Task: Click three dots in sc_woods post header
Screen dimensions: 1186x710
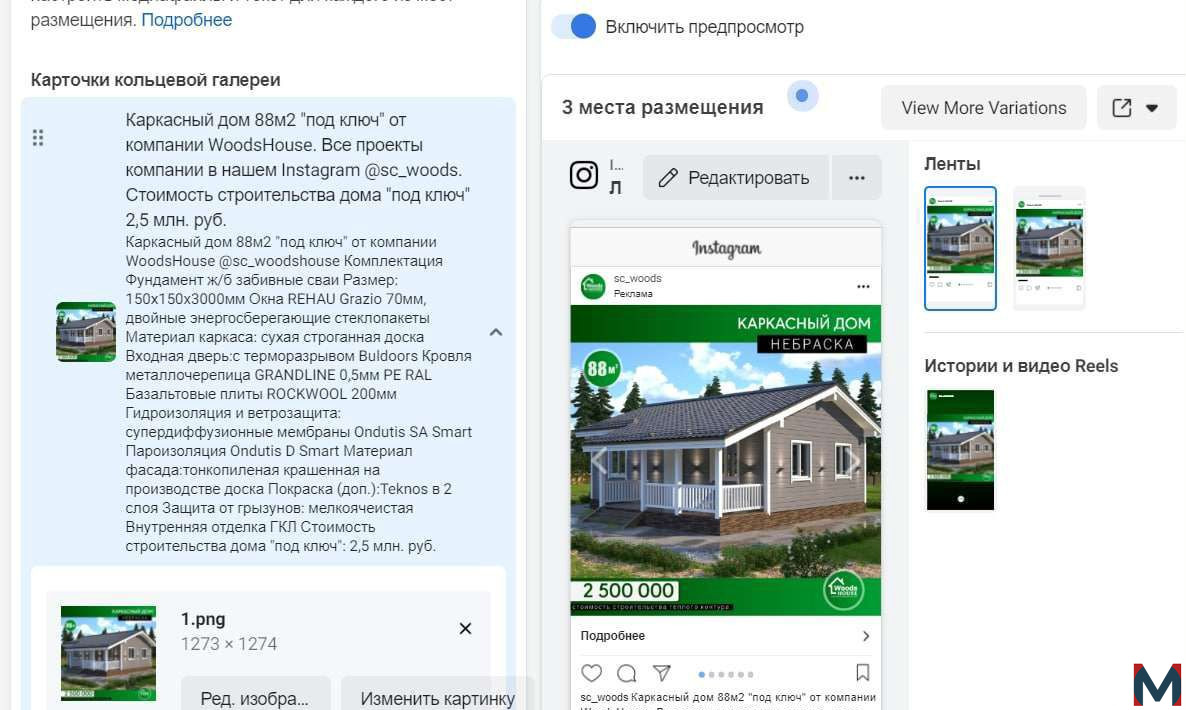Action: [863, 287]
